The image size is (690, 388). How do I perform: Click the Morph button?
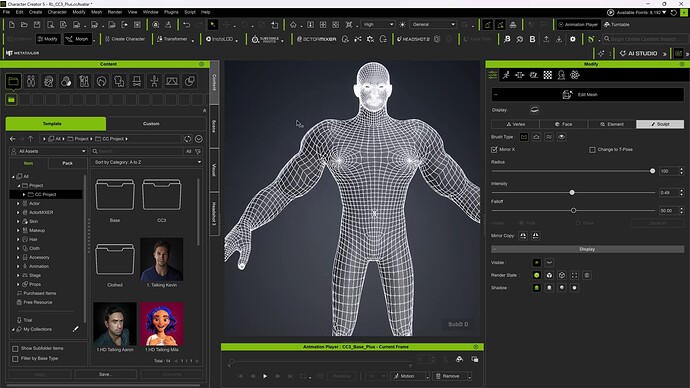(77, 39)
